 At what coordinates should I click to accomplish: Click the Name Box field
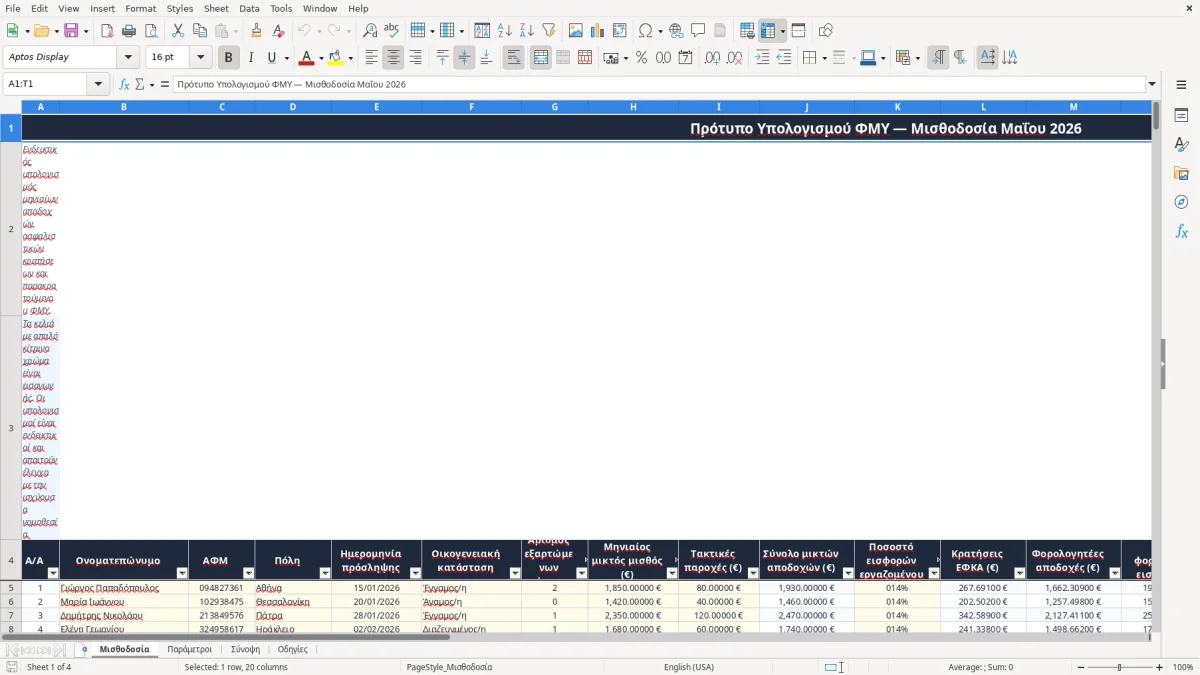(47, 84)
